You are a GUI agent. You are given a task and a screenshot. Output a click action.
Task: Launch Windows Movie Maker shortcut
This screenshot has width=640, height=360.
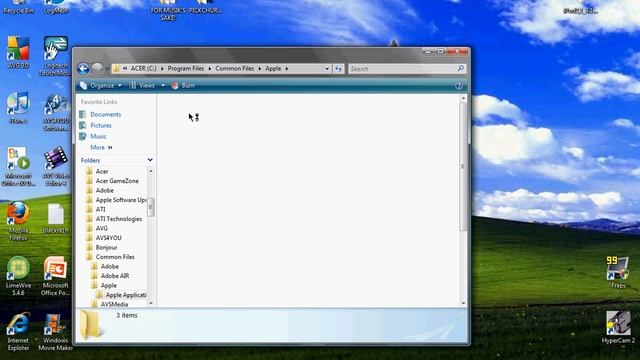(x=56, y=331)
